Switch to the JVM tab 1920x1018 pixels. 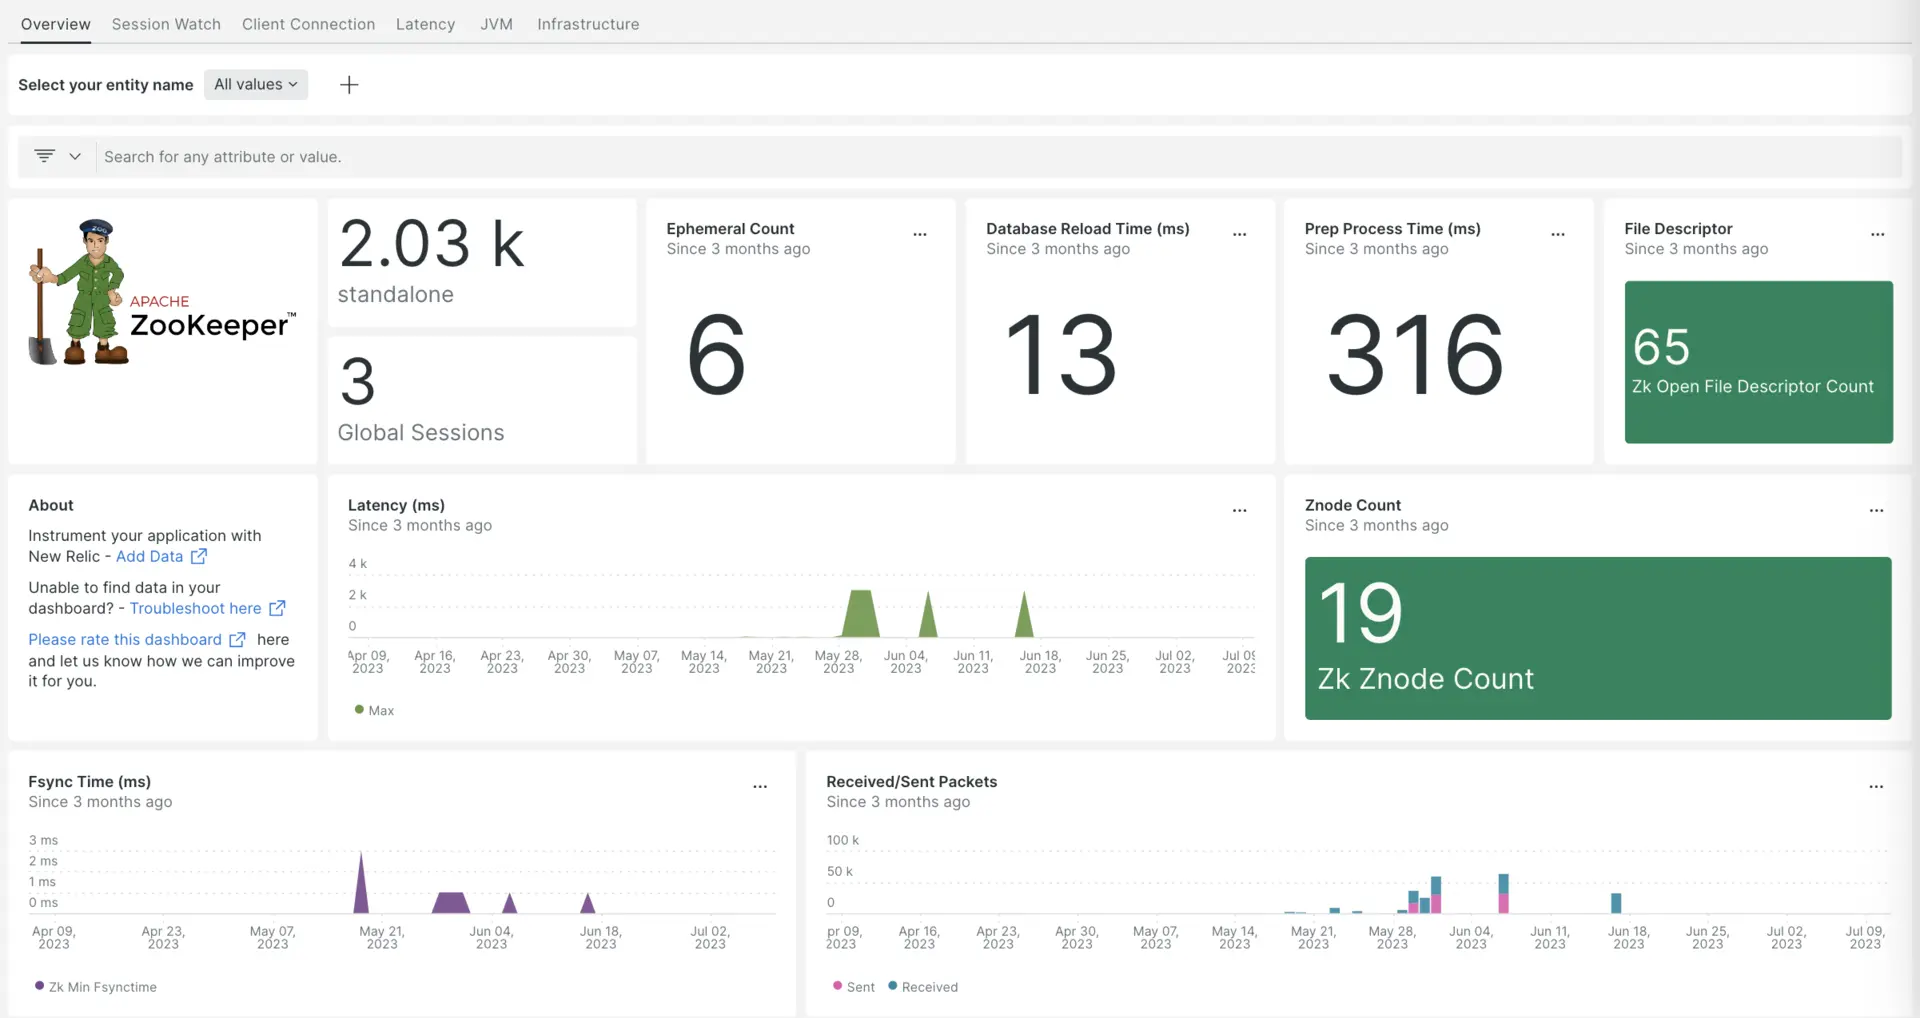tap(496, 24)
